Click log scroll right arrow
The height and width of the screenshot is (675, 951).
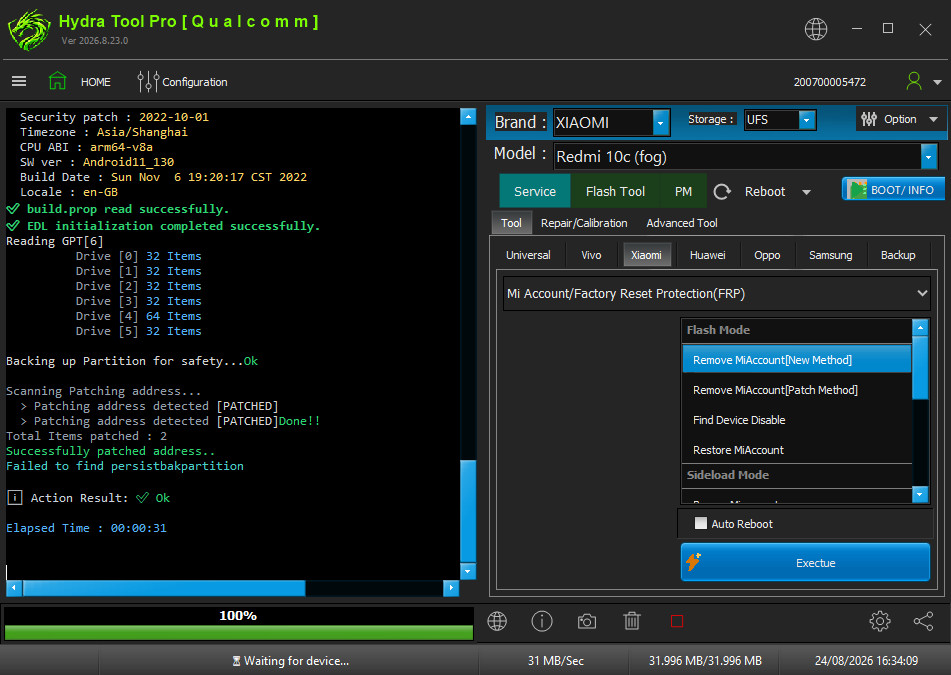coord(451,588)
